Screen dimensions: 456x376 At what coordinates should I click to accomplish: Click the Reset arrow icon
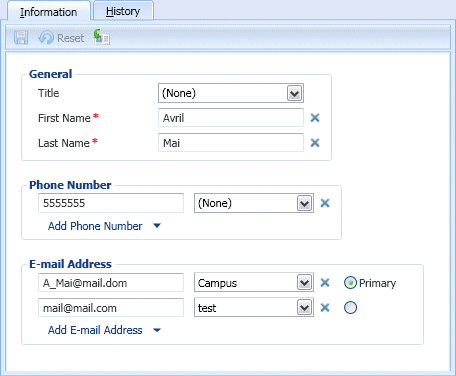click(46, 38)
